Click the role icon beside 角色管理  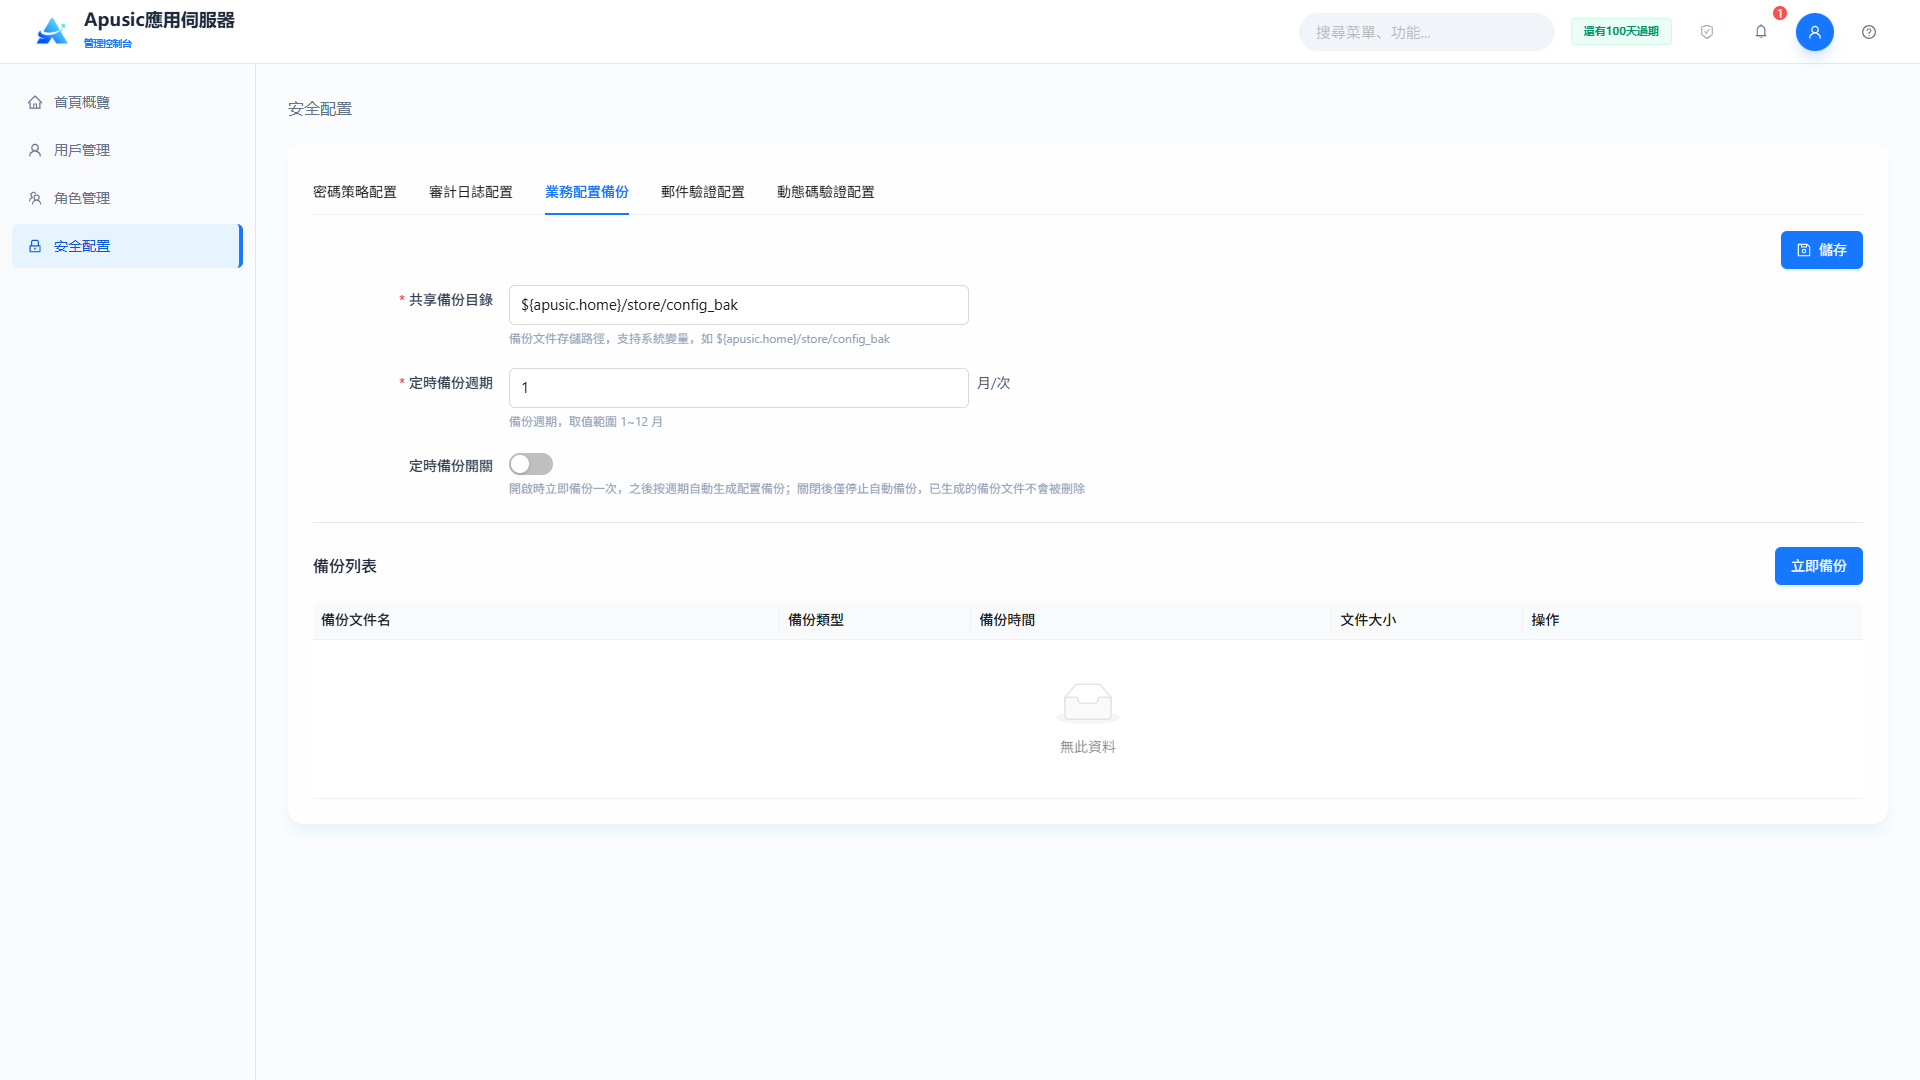(x=35, y=198)
